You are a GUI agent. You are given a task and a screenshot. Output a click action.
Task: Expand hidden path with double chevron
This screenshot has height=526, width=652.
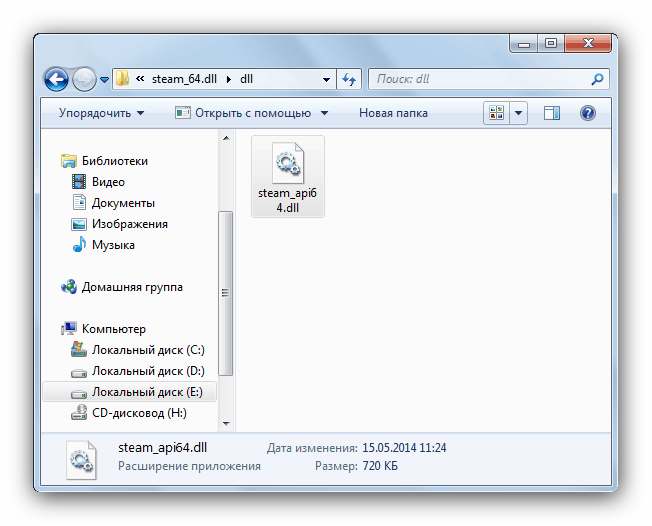pos(140,79)
